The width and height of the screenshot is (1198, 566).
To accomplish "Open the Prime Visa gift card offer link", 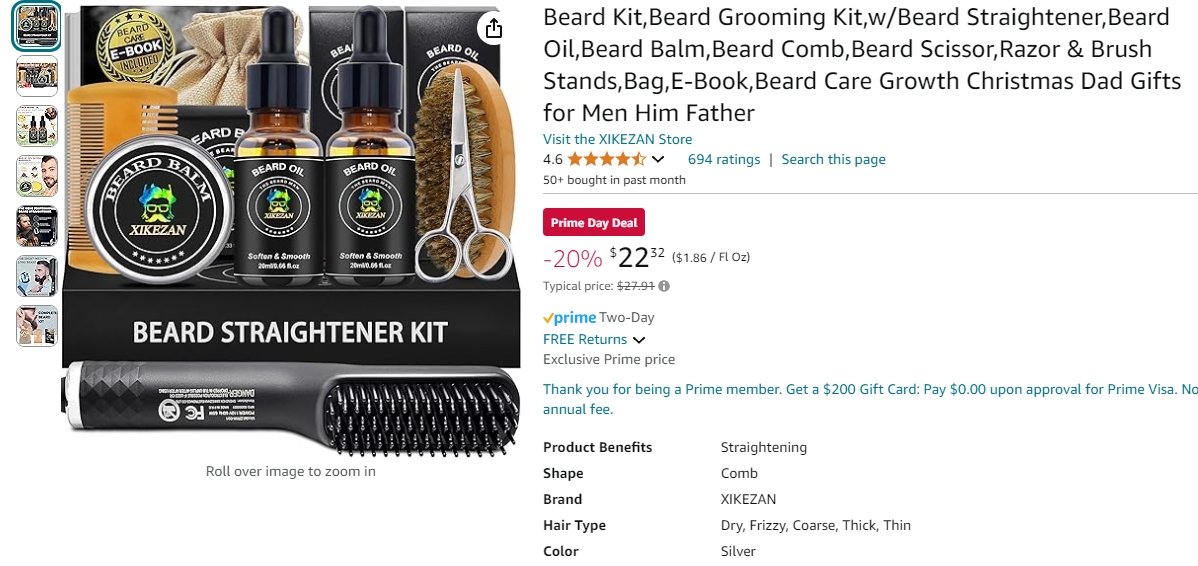I will point(870,399).
